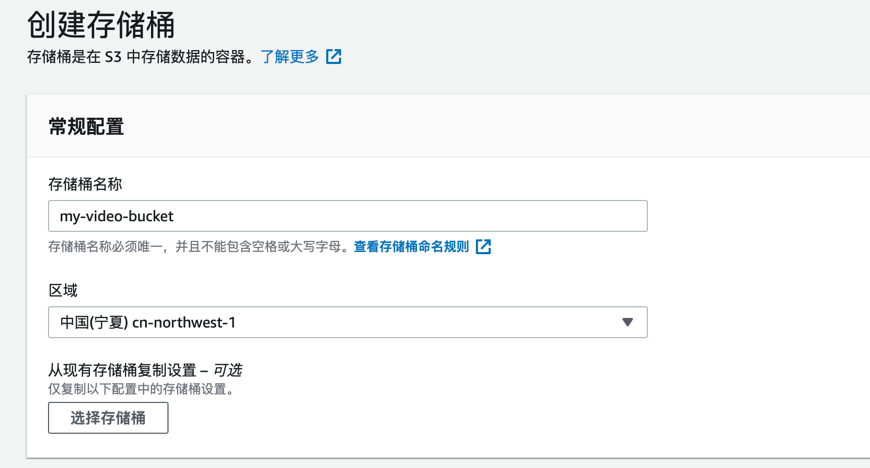Viewport: 870px width, 468px height.
Task: Click the 仅复制以下配置中的存储桶设置 description
Action: tap(142, 389)
